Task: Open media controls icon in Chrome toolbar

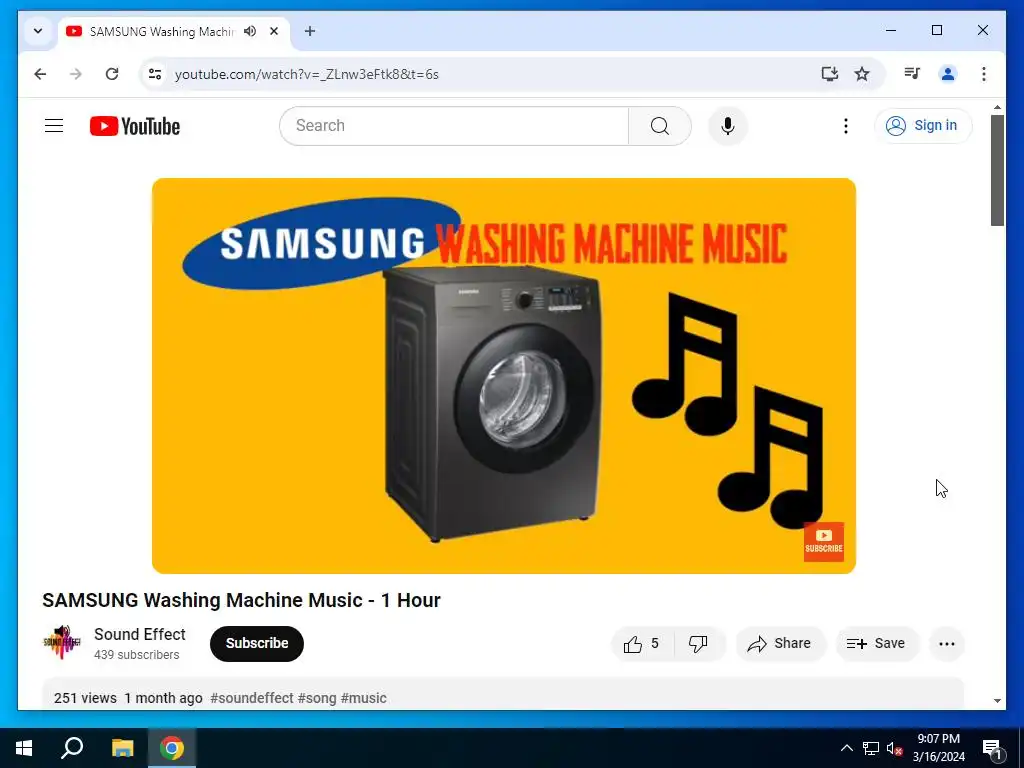Action: tap(912, 74)
